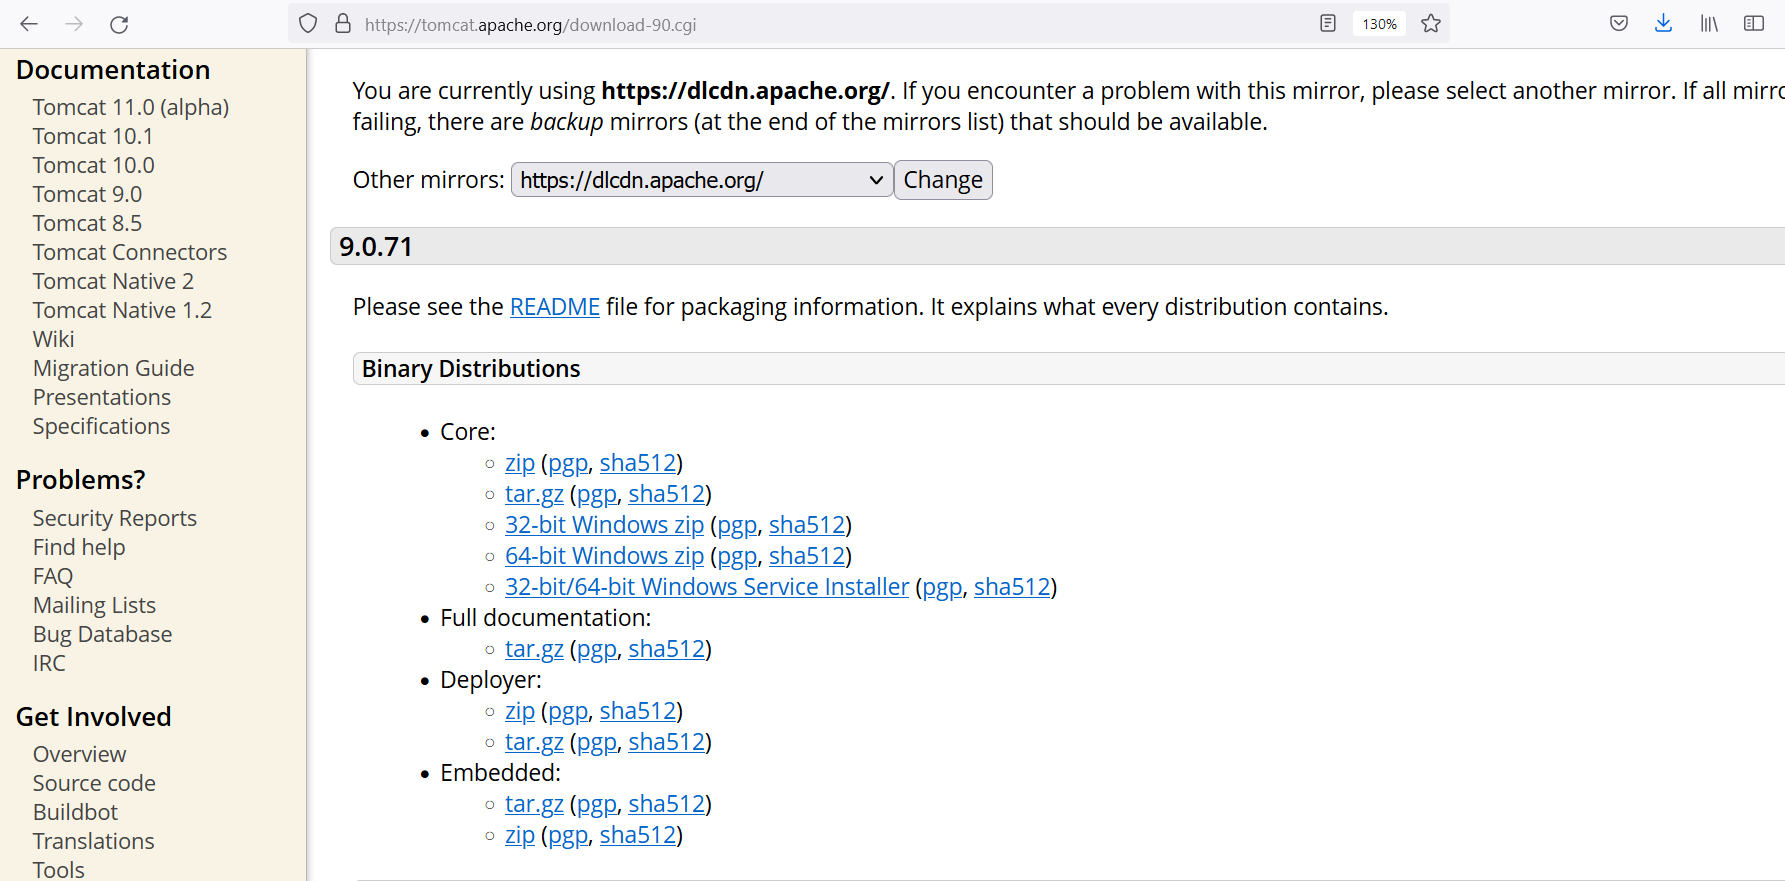Open pgp for Windows Service Installer

(x=942, y=588)
